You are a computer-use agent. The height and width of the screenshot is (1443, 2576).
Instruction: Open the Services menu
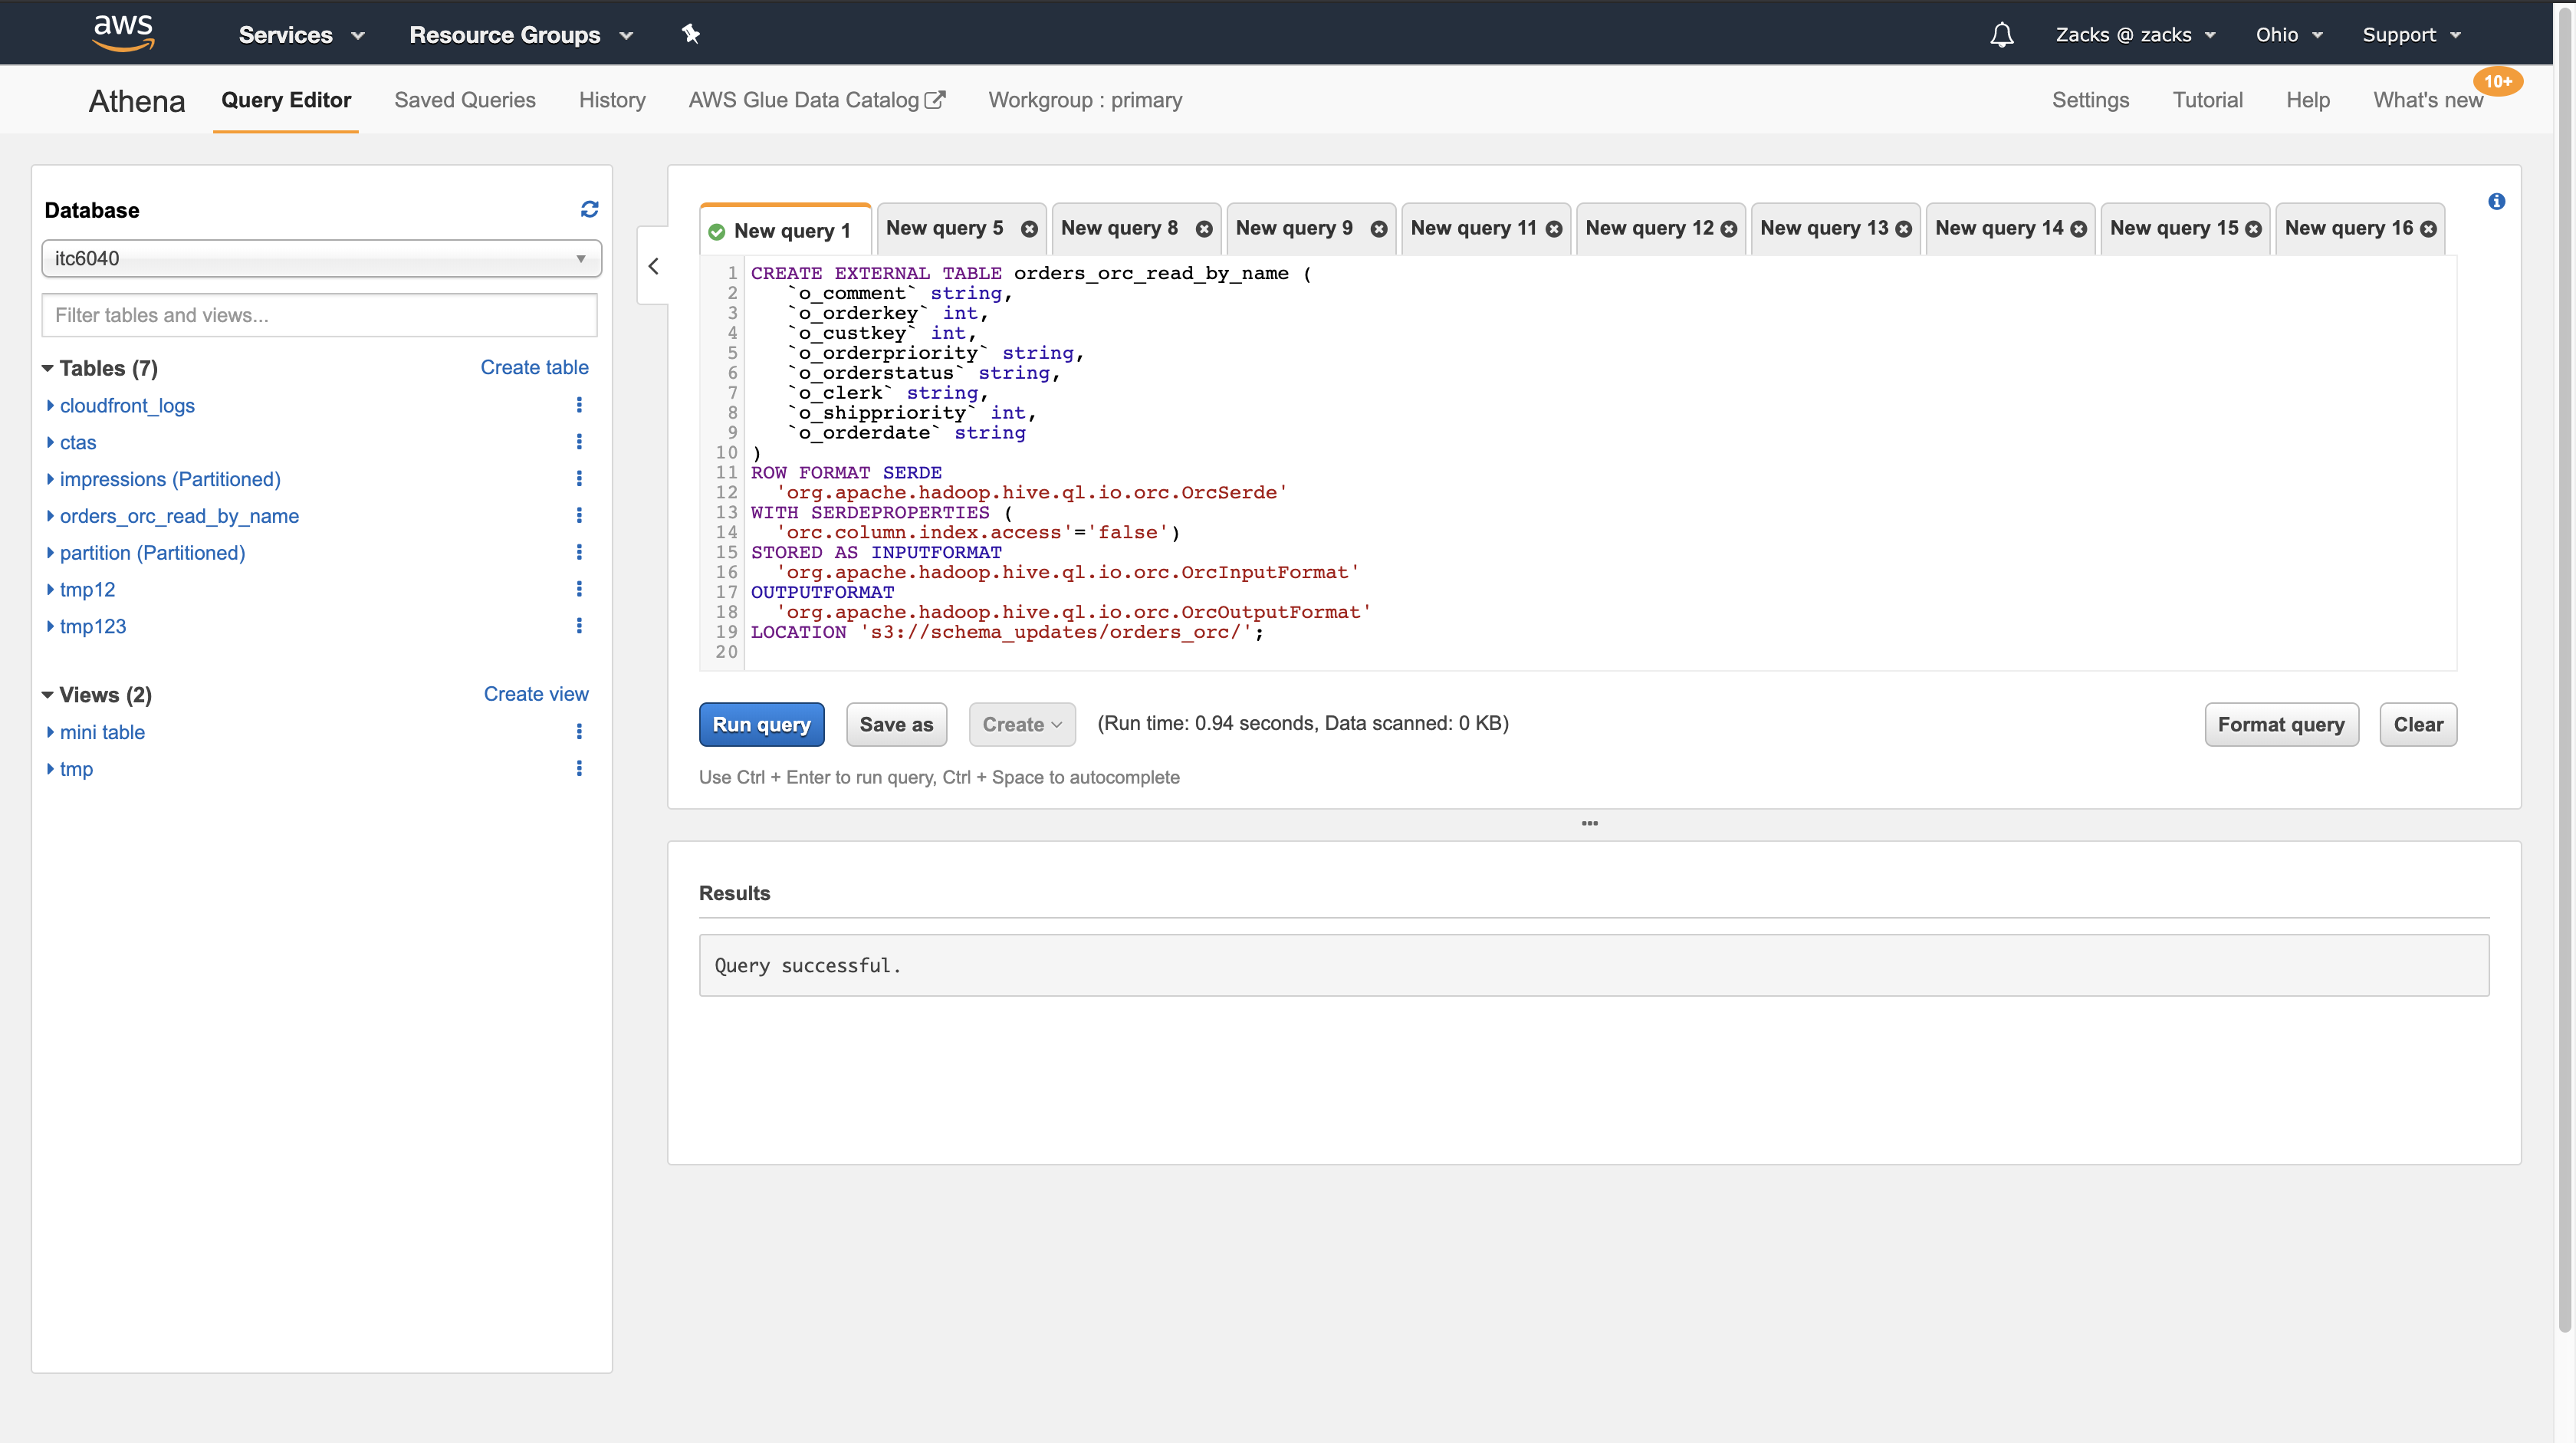[300, 35]
